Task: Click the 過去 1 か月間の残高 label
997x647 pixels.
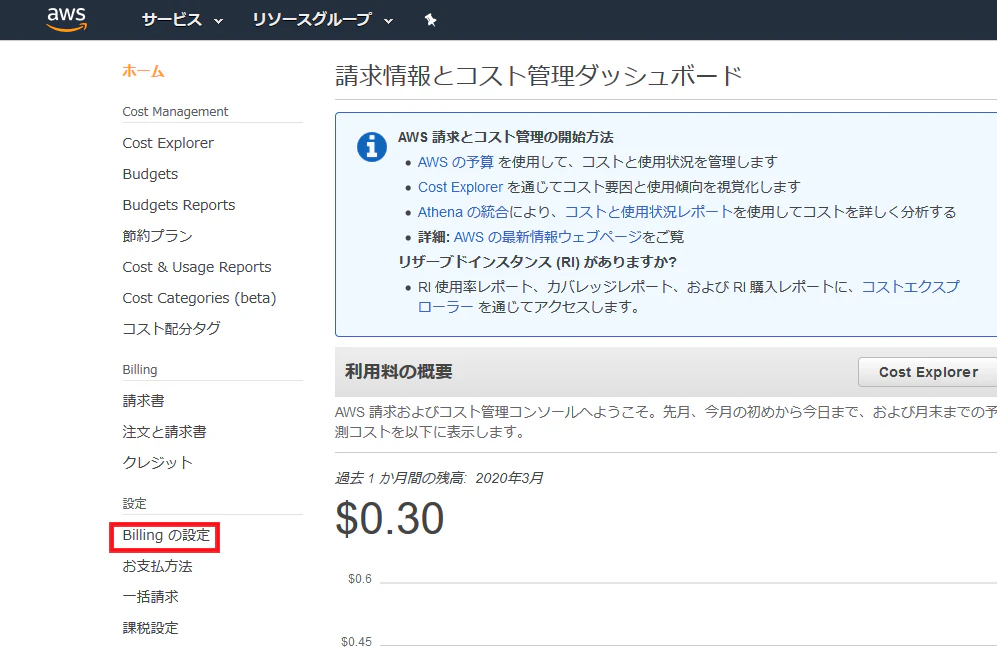Action: pyautogui.click(x=400, y=478)
